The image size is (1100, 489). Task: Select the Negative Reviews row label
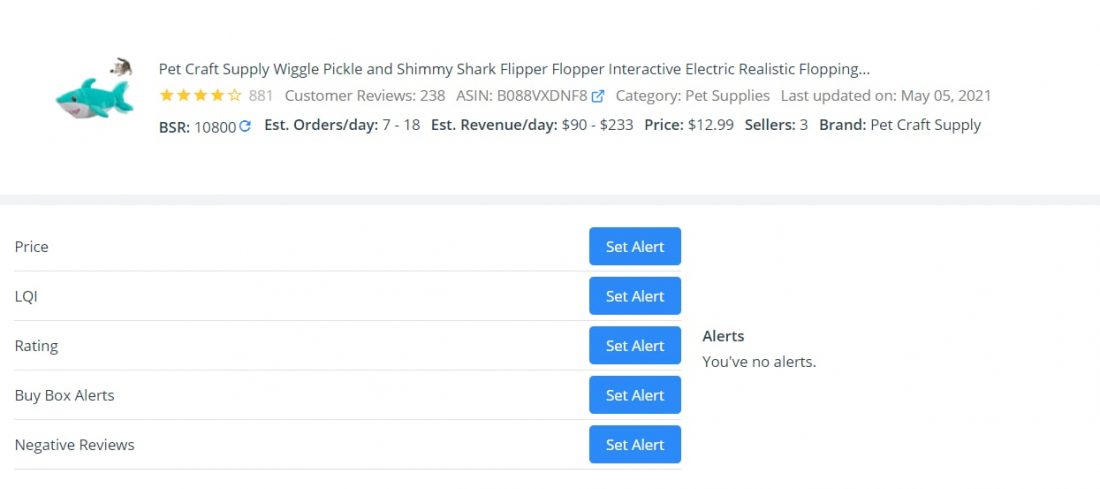pyautogui.click(x=74, y=445)
